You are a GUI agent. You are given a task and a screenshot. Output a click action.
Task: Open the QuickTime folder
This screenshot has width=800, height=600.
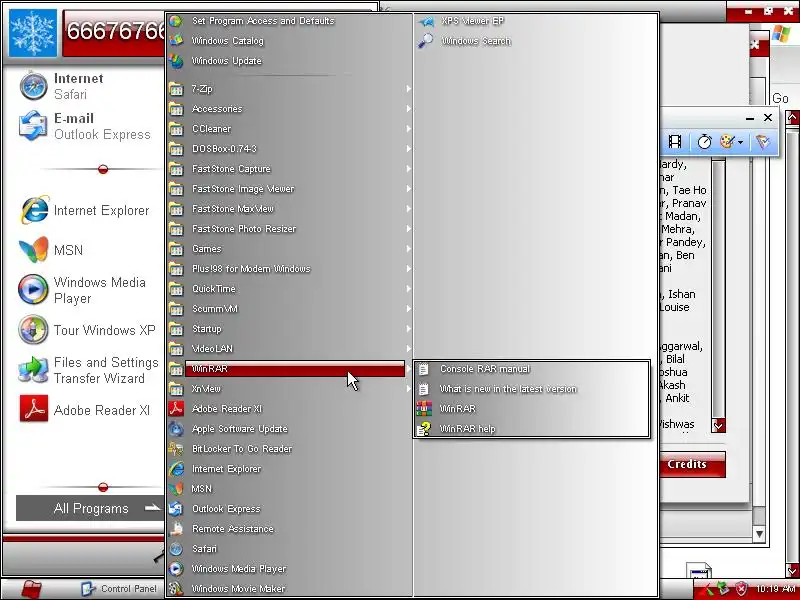[289, 289]
